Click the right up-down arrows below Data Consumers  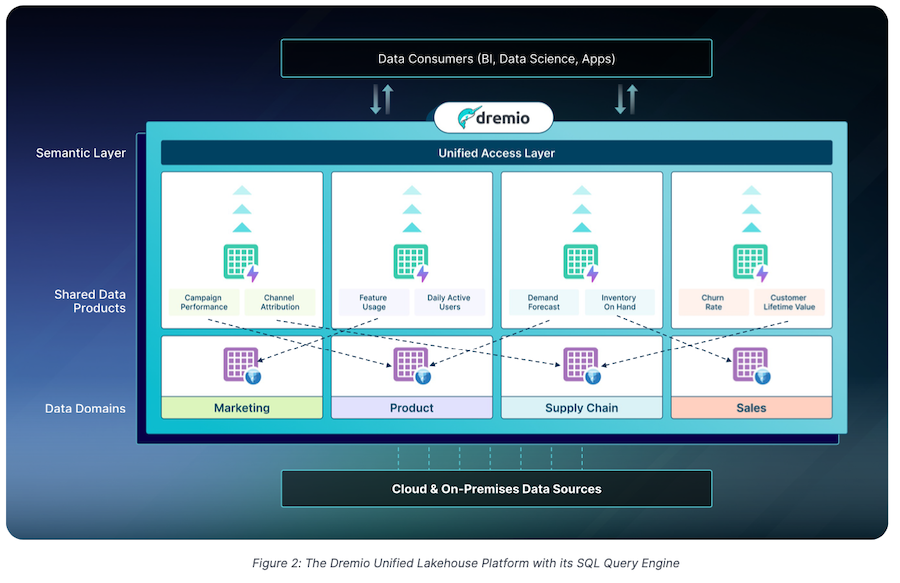click(x=626, y=99)
